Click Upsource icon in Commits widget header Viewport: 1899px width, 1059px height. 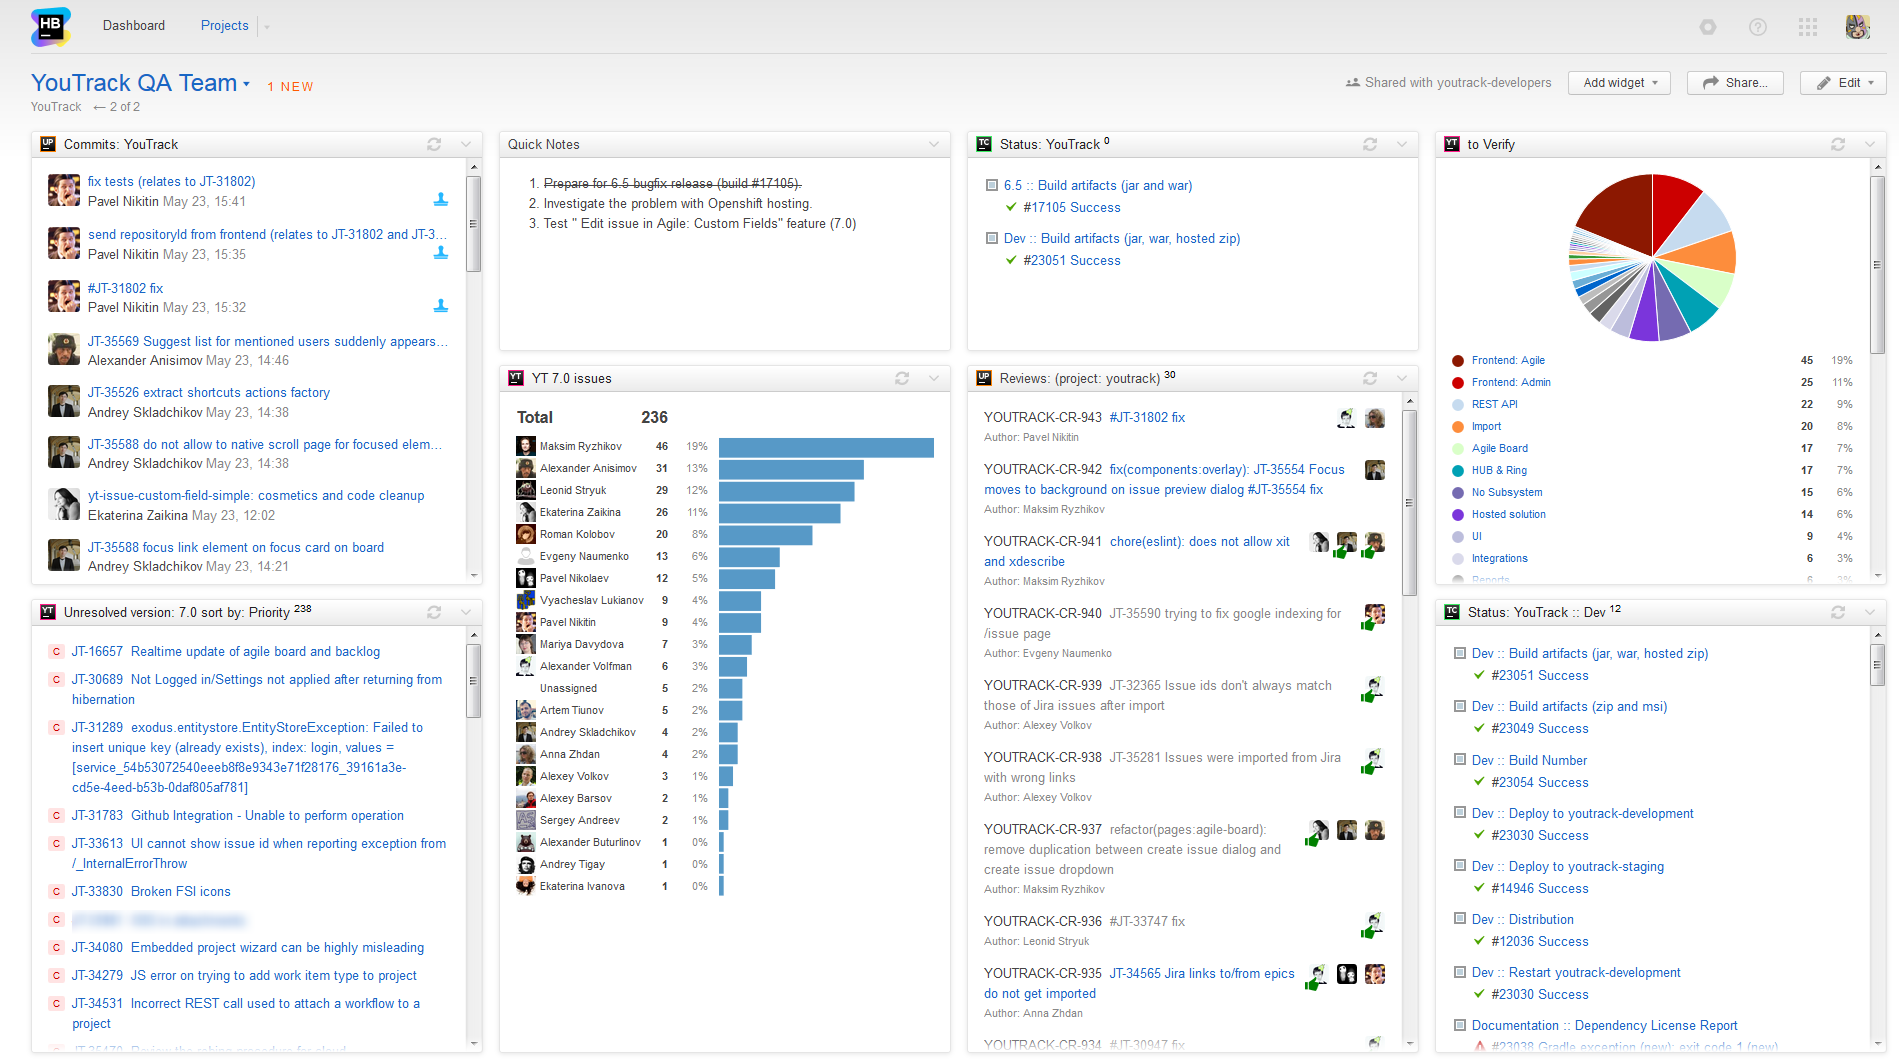[x=48, y=144]
